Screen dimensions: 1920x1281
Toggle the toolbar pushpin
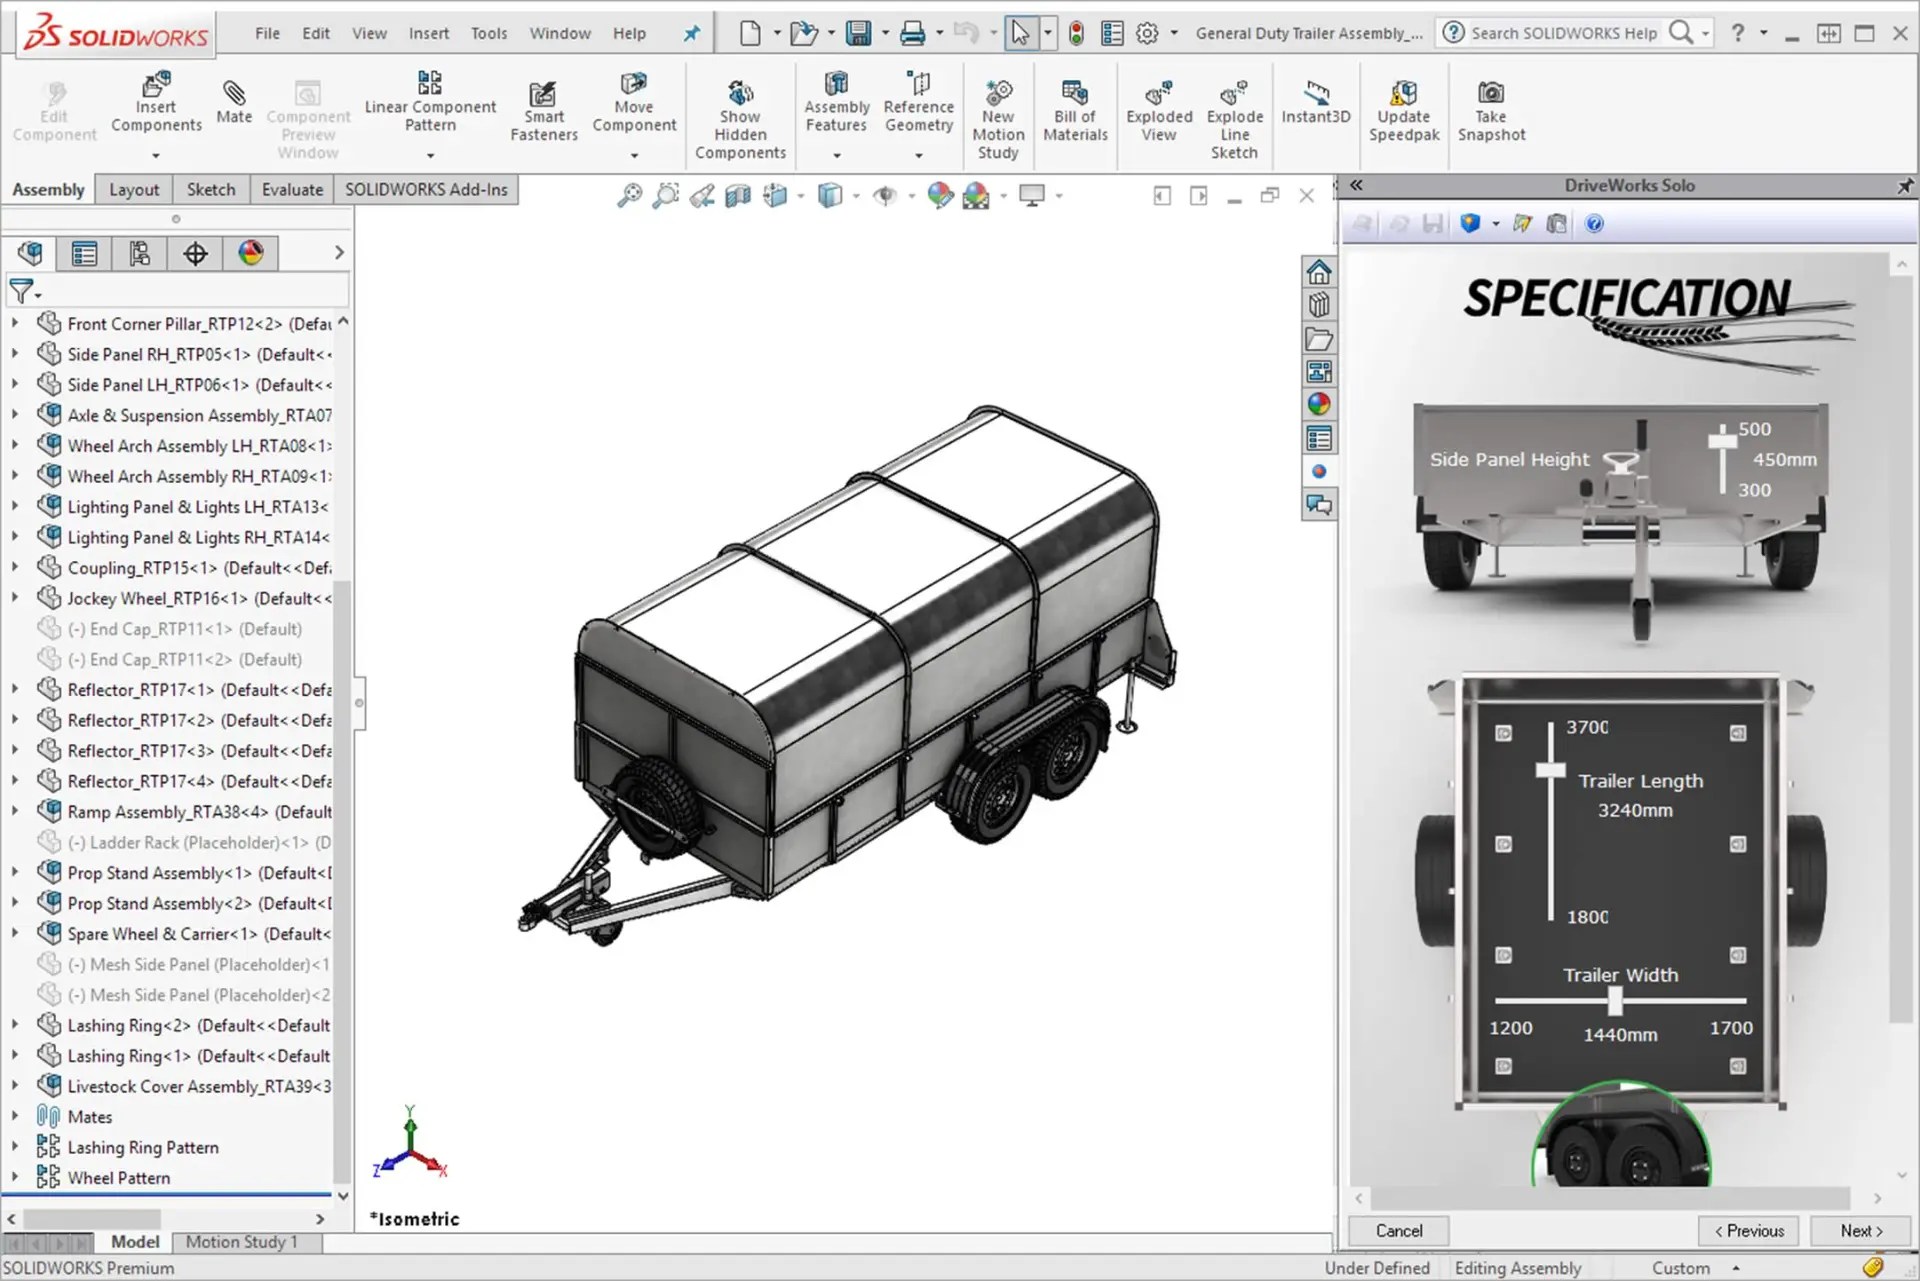(x=691, y=32)
